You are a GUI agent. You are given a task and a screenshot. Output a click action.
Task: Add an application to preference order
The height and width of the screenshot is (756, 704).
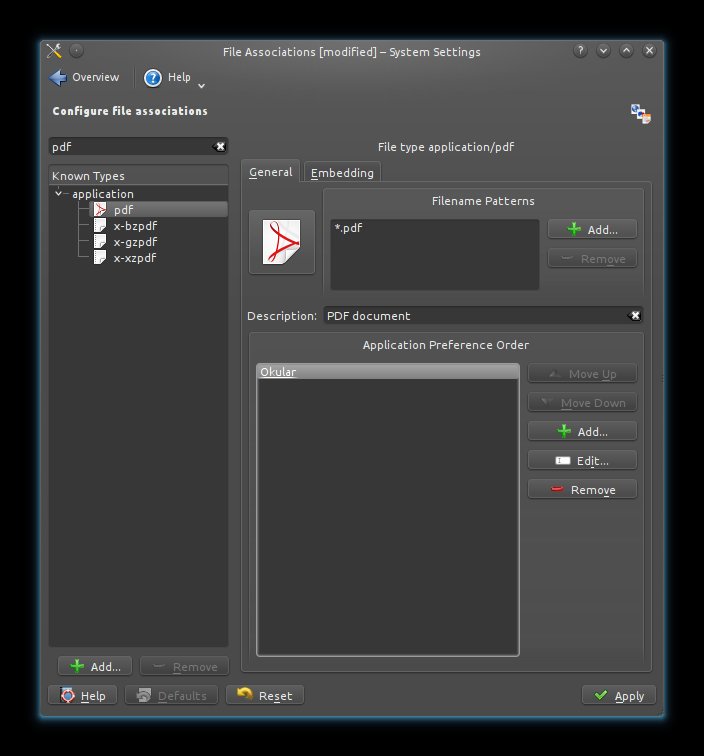coord(582,431)
